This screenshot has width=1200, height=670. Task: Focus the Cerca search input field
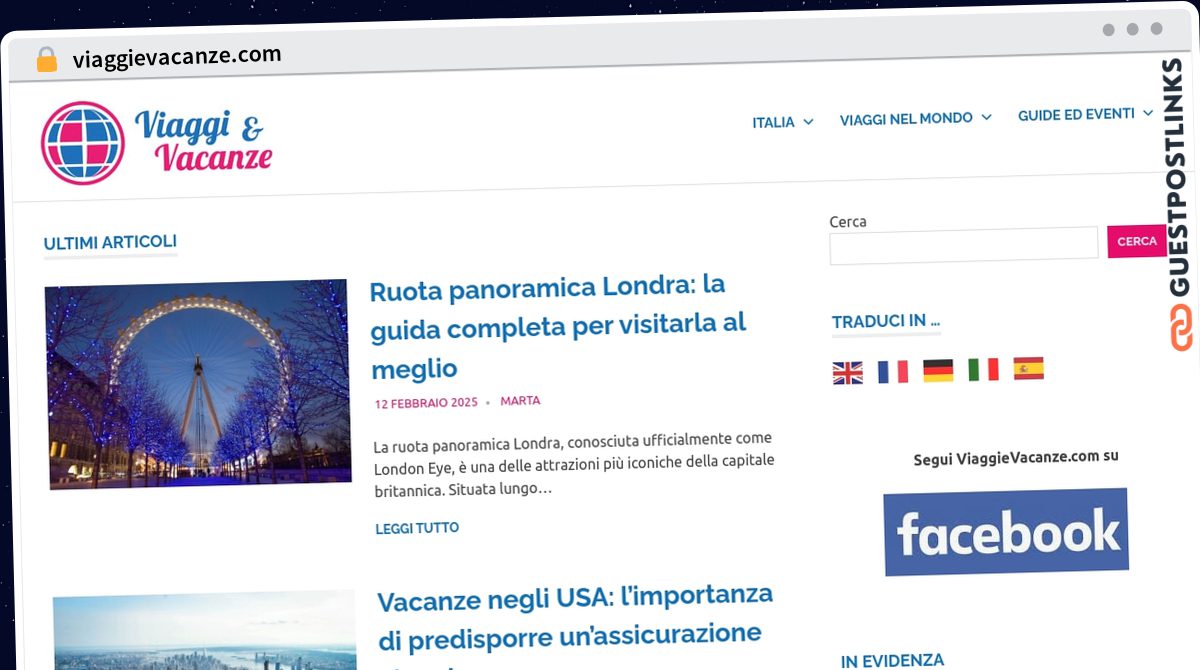(x=964, y=245)
